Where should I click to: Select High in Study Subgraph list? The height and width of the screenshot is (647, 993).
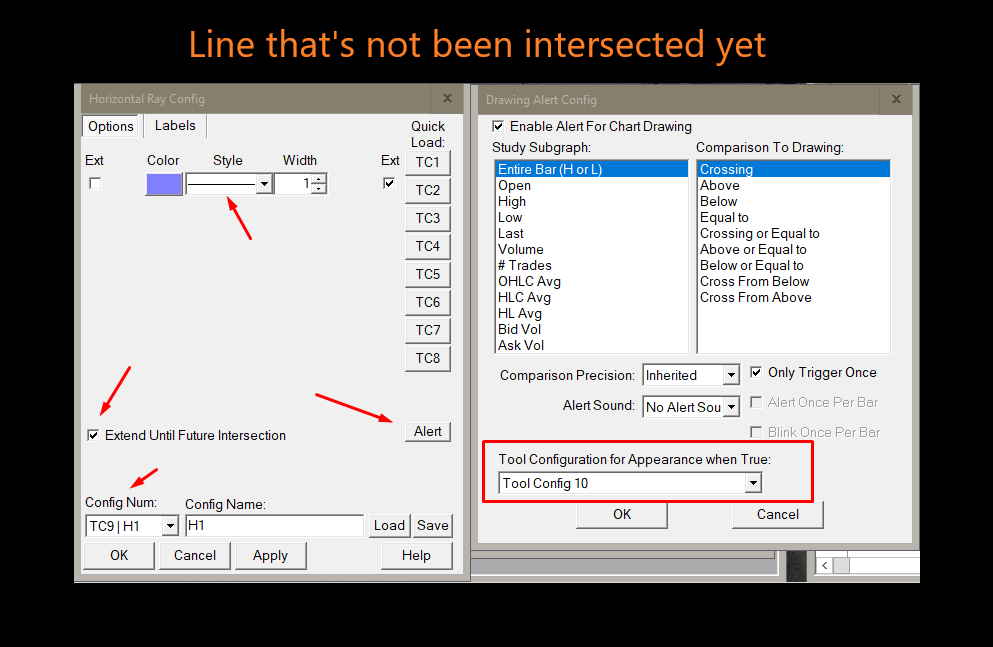coord(591,201)
